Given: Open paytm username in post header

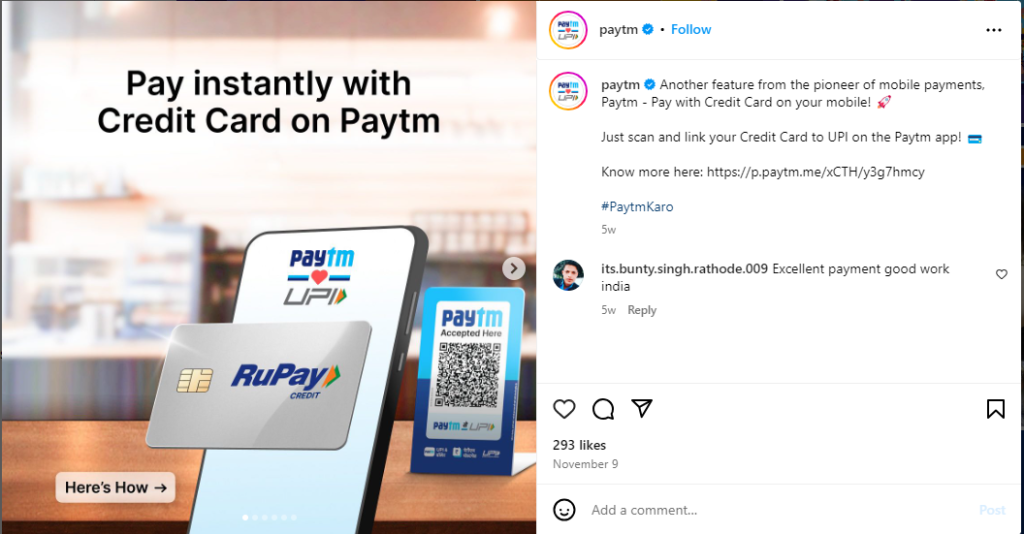Looking at the screenshot, I should coord(618,29).
